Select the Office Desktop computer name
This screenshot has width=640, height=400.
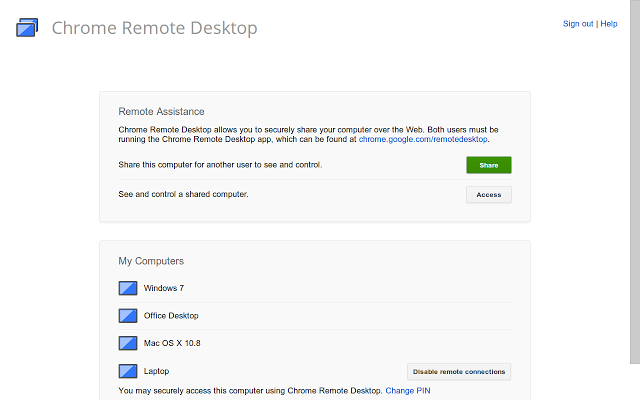point(171,316)
